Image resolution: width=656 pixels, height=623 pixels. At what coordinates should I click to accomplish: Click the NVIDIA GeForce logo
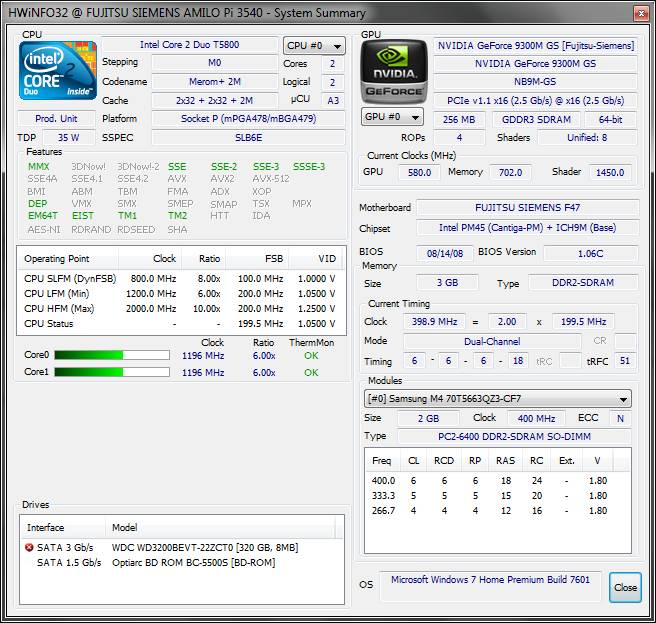pos(394,72)
